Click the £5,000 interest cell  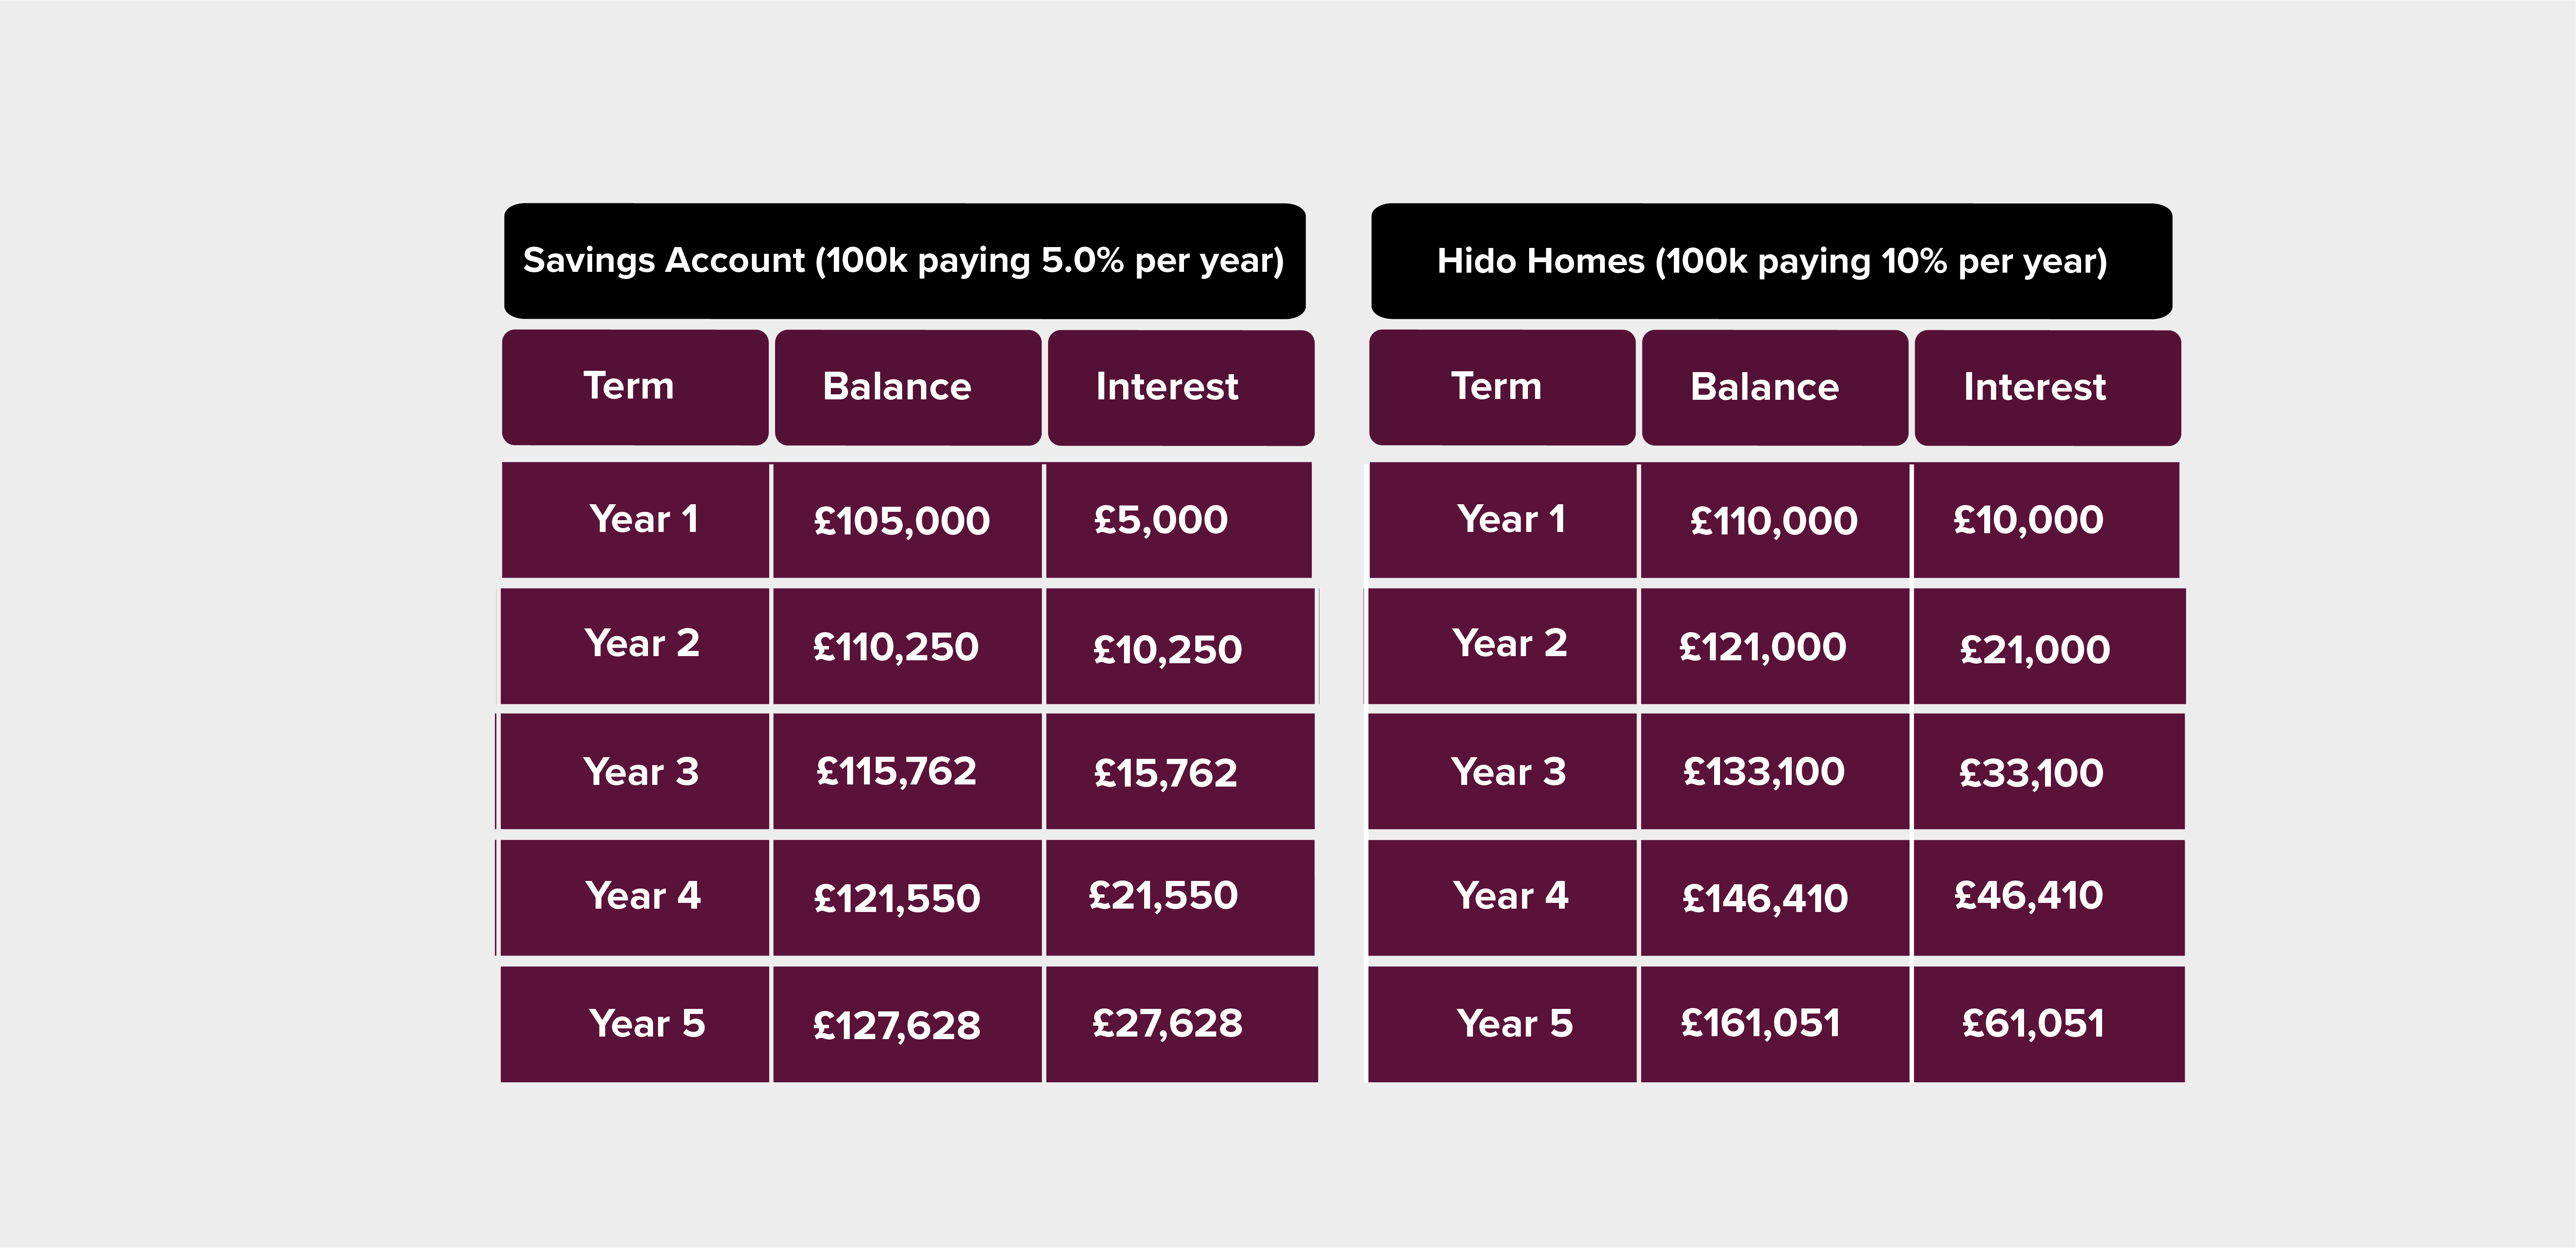coord(1179,520)
